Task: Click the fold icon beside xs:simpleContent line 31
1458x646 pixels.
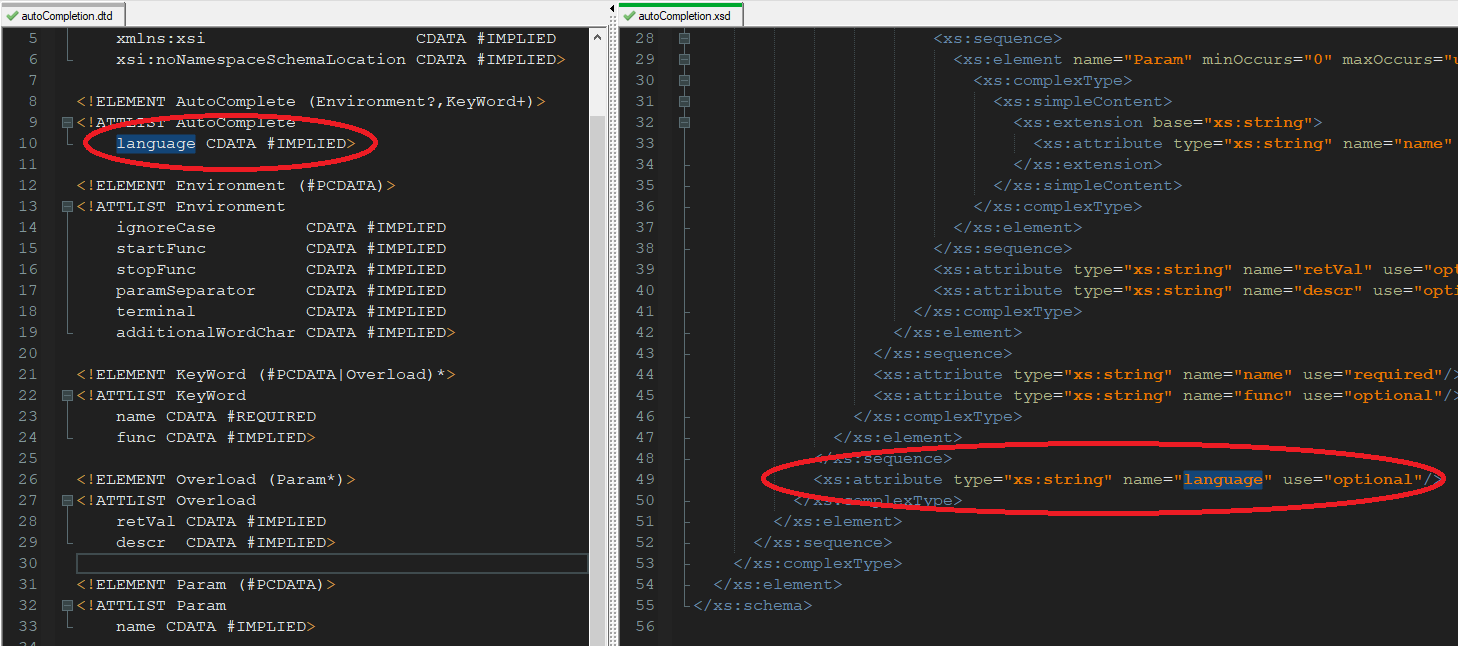Action: click(x=682, y=101)
